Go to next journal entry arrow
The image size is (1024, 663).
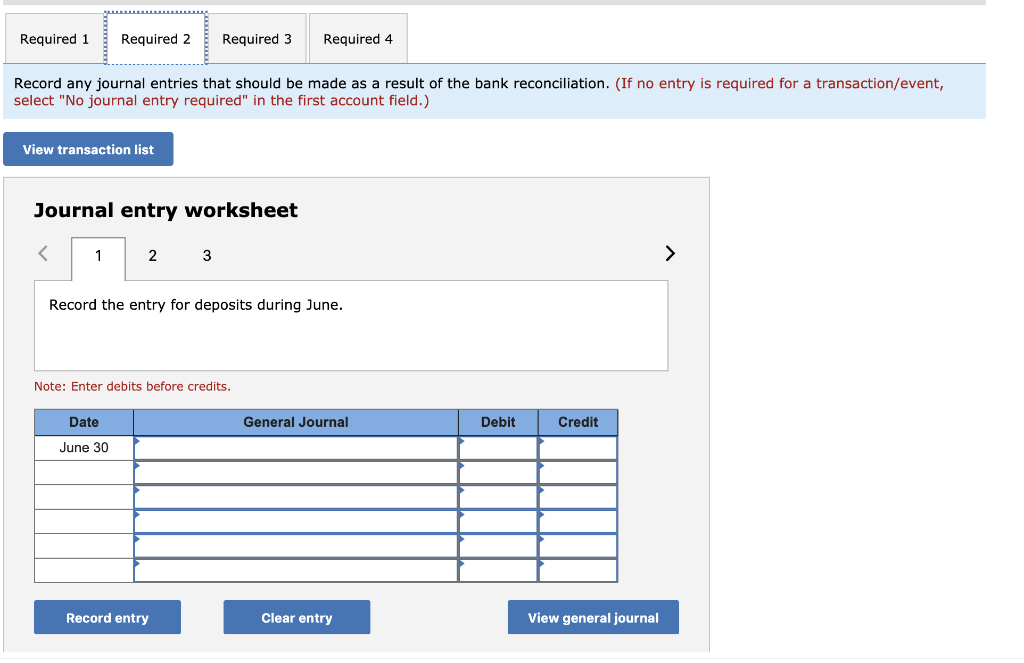coord(669,253)
